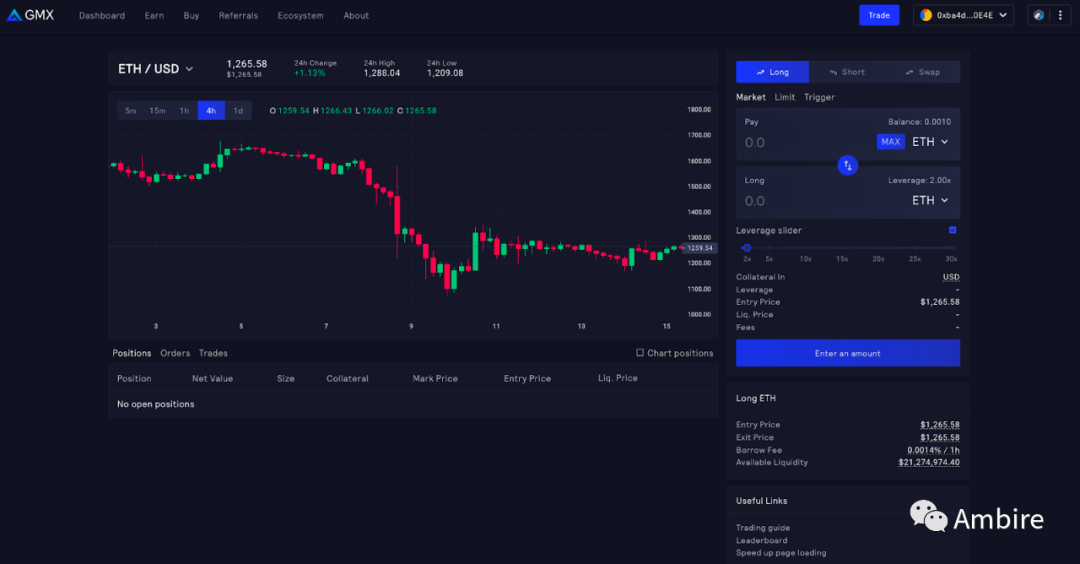Image resolution: width=1080 pixels, height=564 pixels.
Task: Select Market order type
Action: pos(750,97)
